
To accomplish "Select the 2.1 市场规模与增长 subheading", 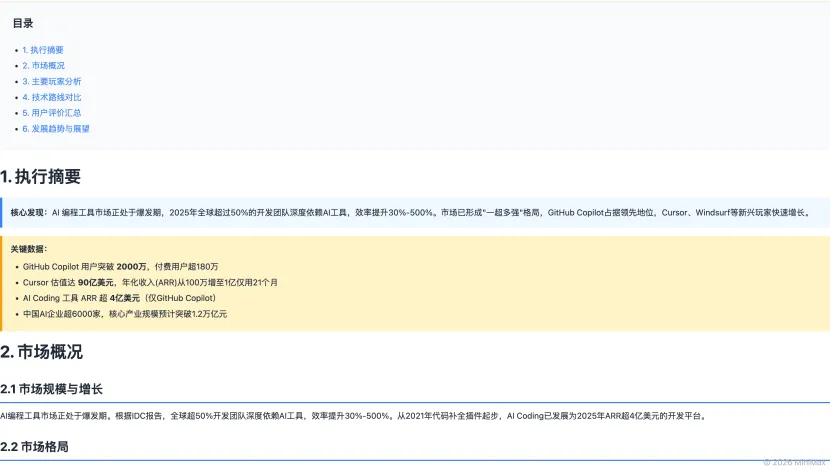I will coord(51,389).
